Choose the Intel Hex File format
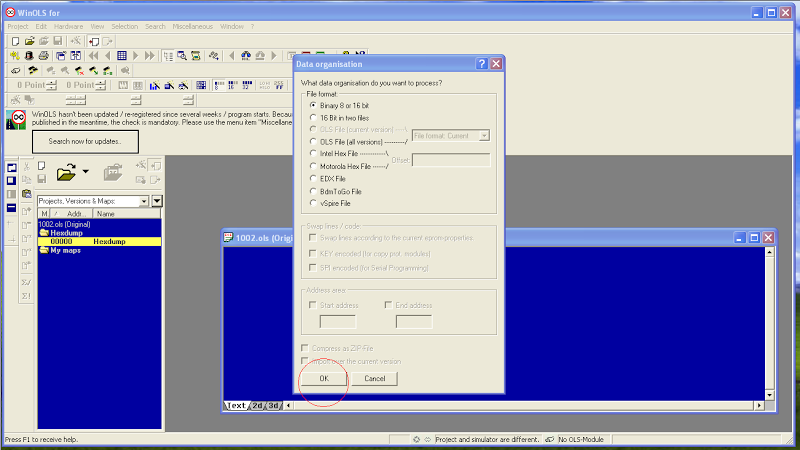The height and width of the screenshot is (450, 800). [313, 153]
